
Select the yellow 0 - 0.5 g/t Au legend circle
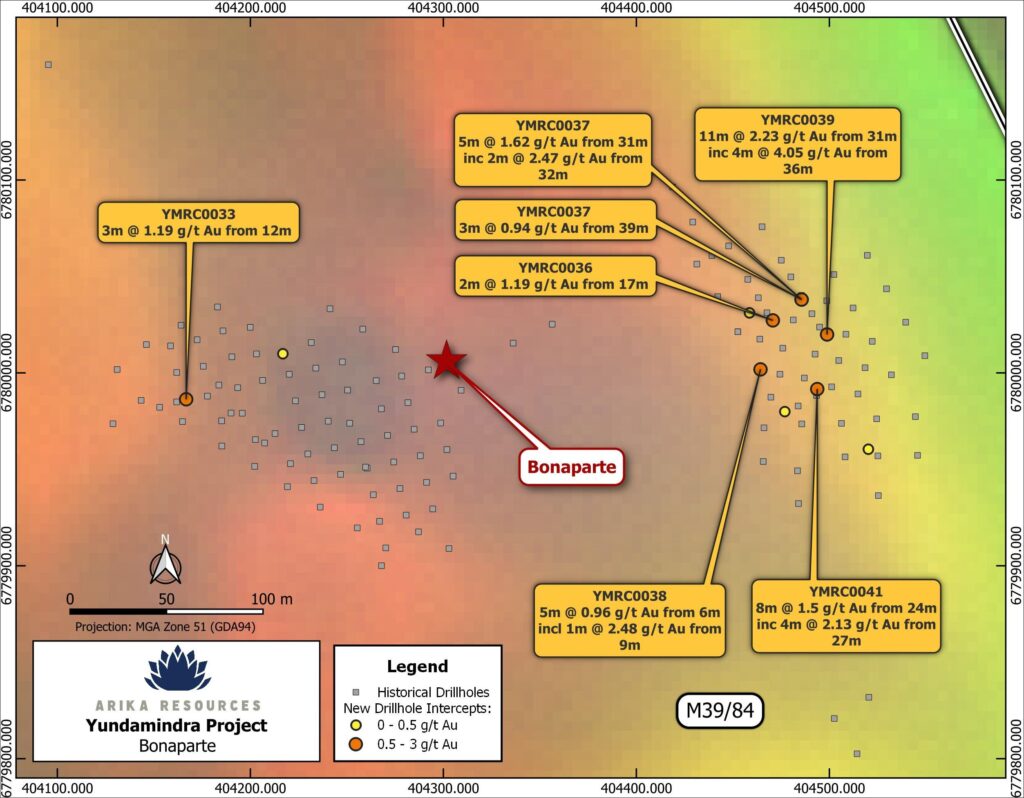coord(354,726)
